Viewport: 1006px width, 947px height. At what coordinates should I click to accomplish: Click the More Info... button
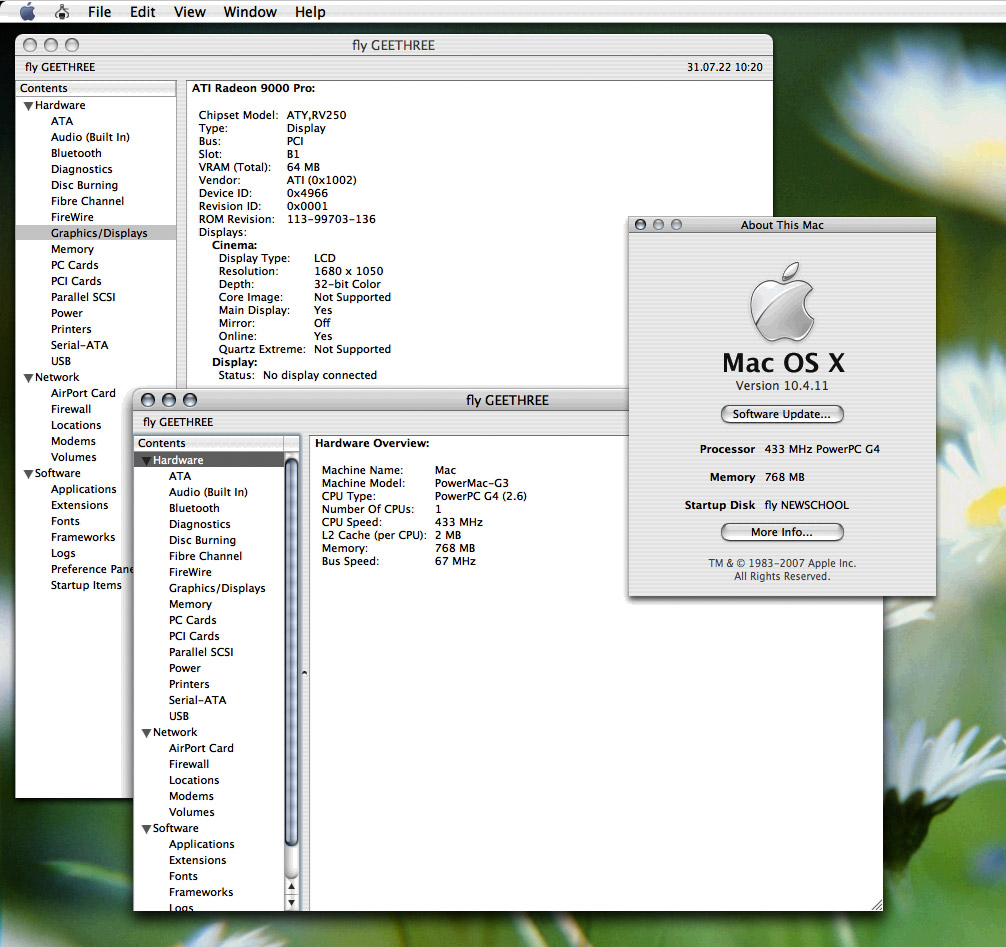coord(781,532)
